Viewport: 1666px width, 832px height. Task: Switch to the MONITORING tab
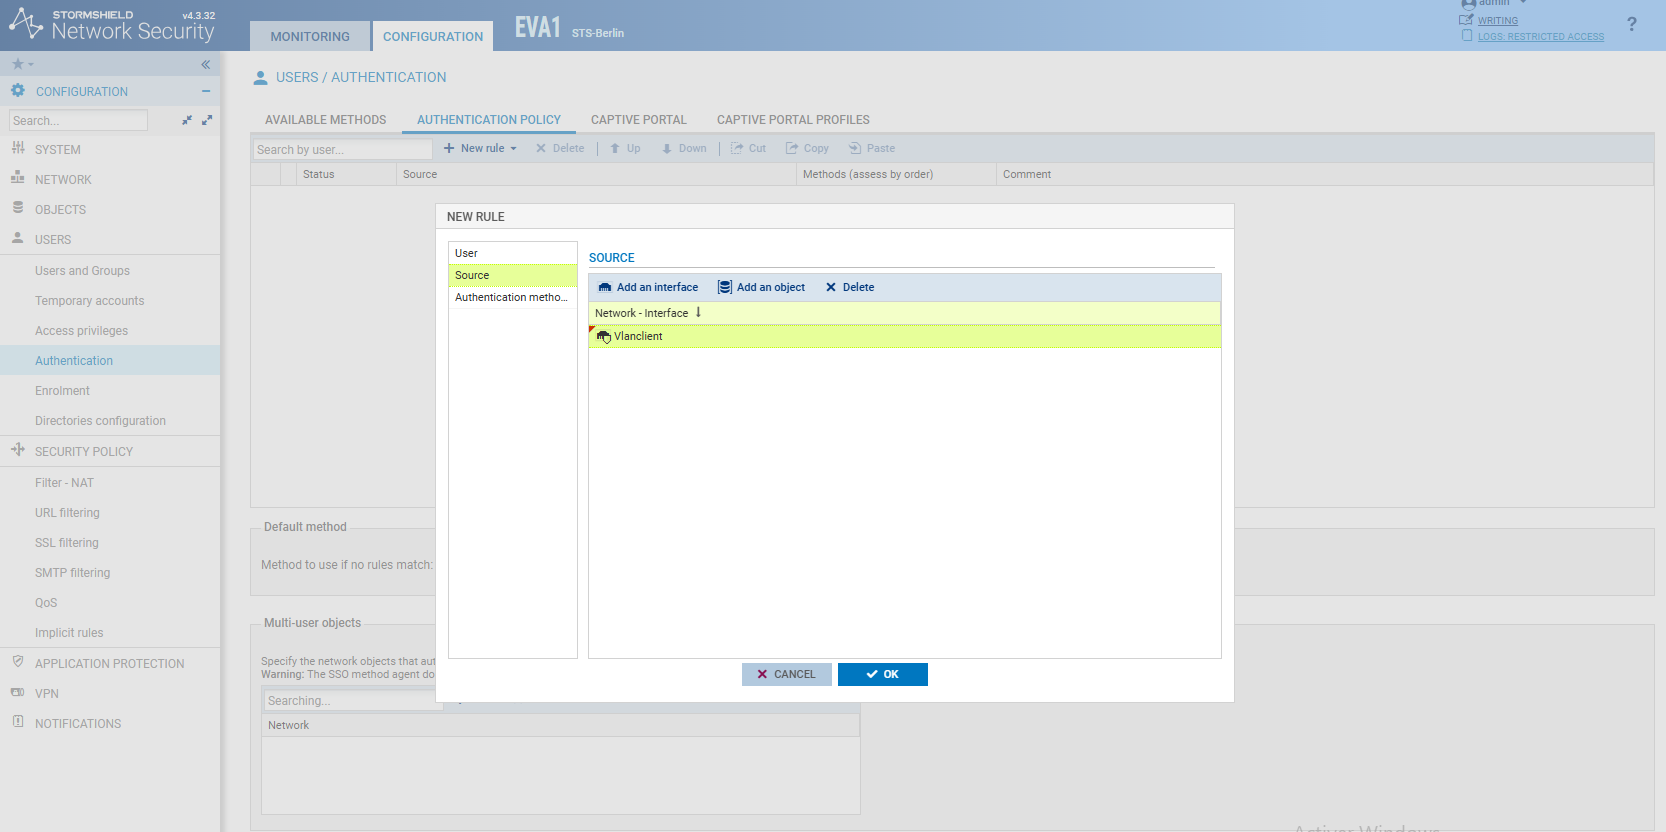(x=310, y=37)
